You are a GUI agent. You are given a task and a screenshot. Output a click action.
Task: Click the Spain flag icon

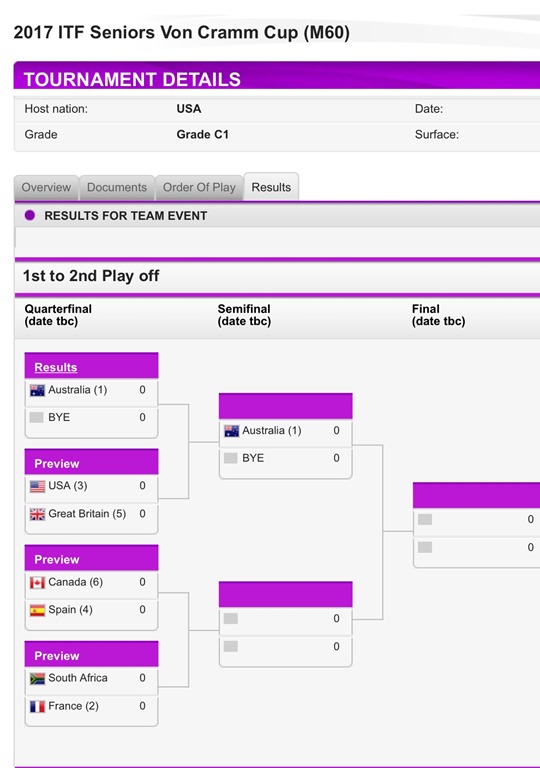(x=37, y=610)
